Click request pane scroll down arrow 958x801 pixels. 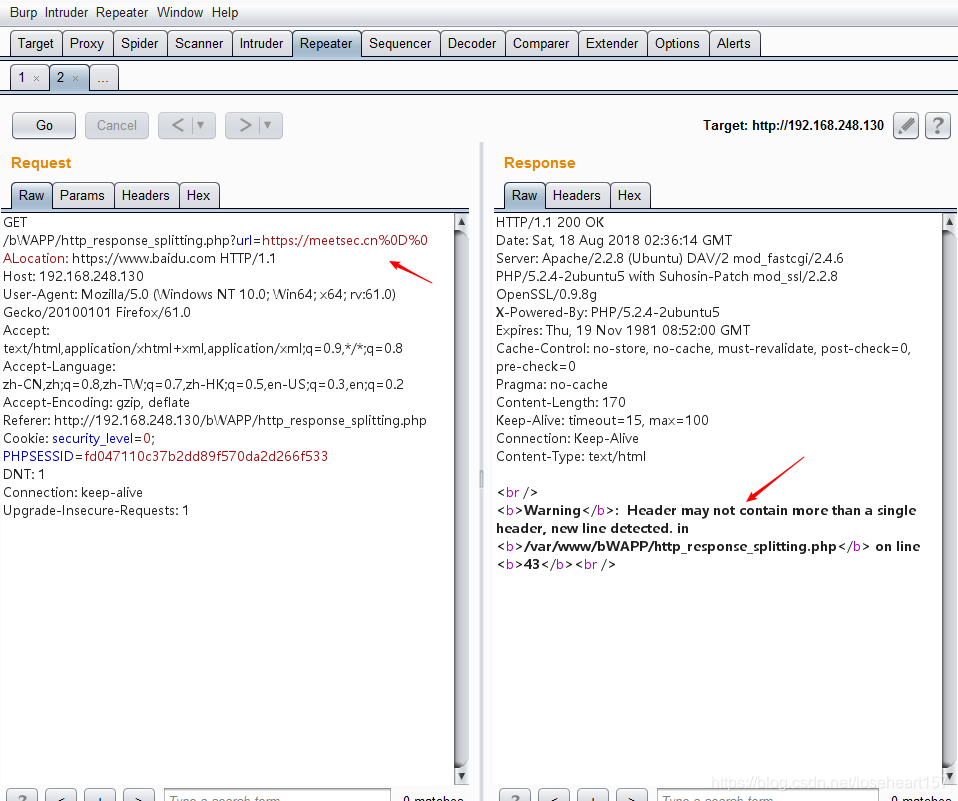click(462, 777)
